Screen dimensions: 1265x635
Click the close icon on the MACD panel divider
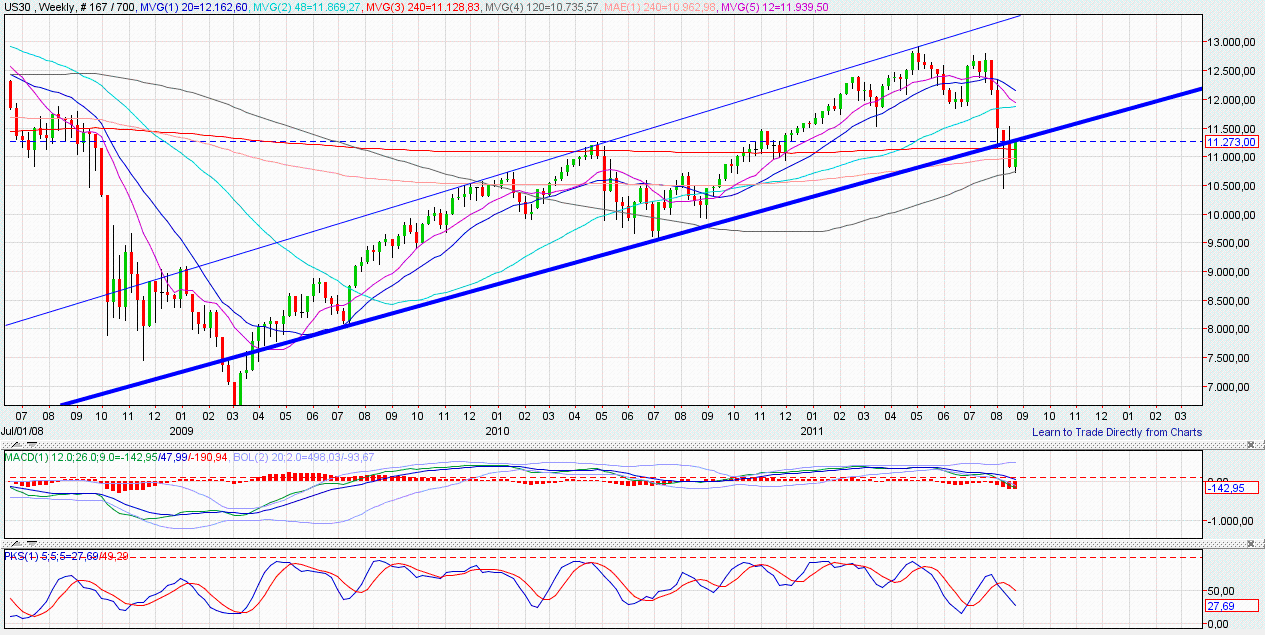coord(1250,446)
